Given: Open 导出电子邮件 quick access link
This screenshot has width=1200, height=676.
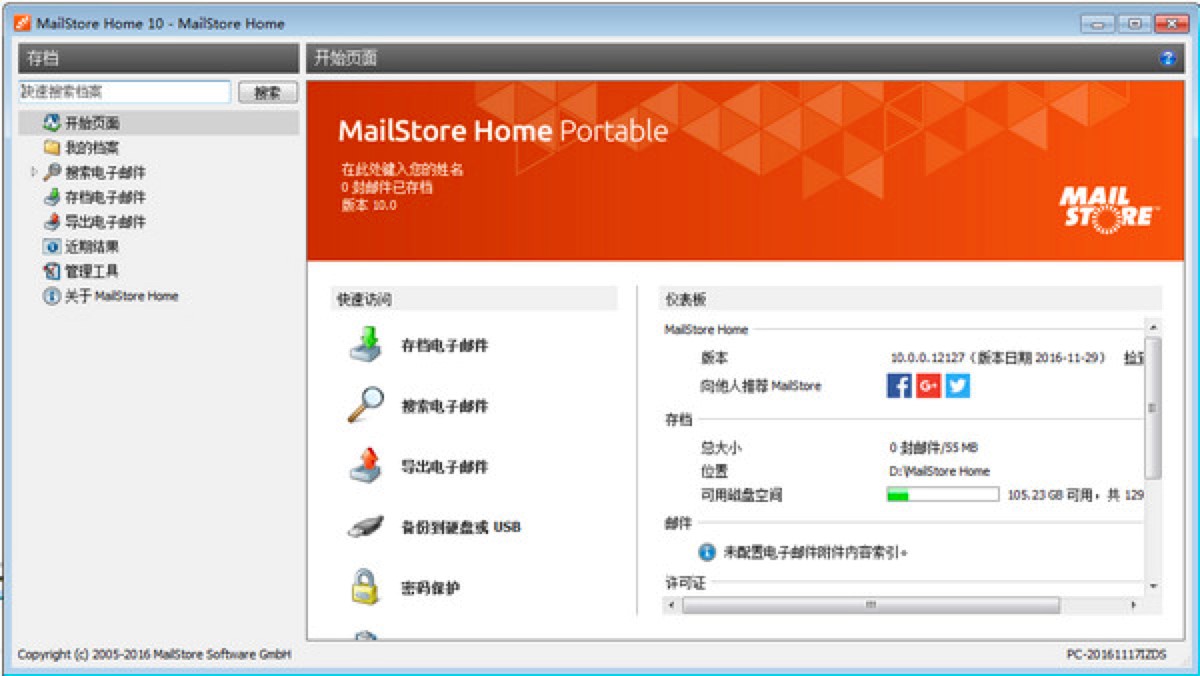Looking at the screenshot, I should tap(444, 466).
